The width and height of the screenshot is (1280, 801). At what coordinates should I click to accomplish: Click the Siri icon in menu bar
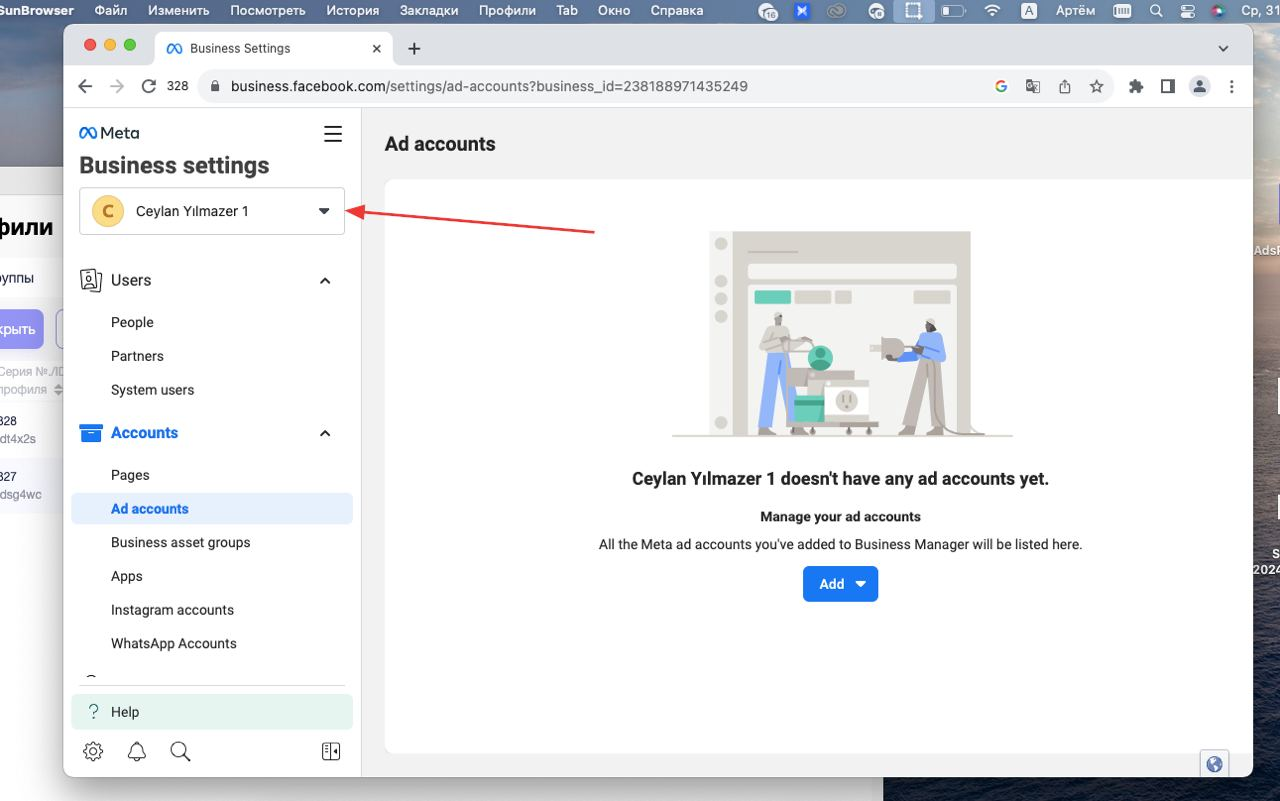(x=1218, y=11)
